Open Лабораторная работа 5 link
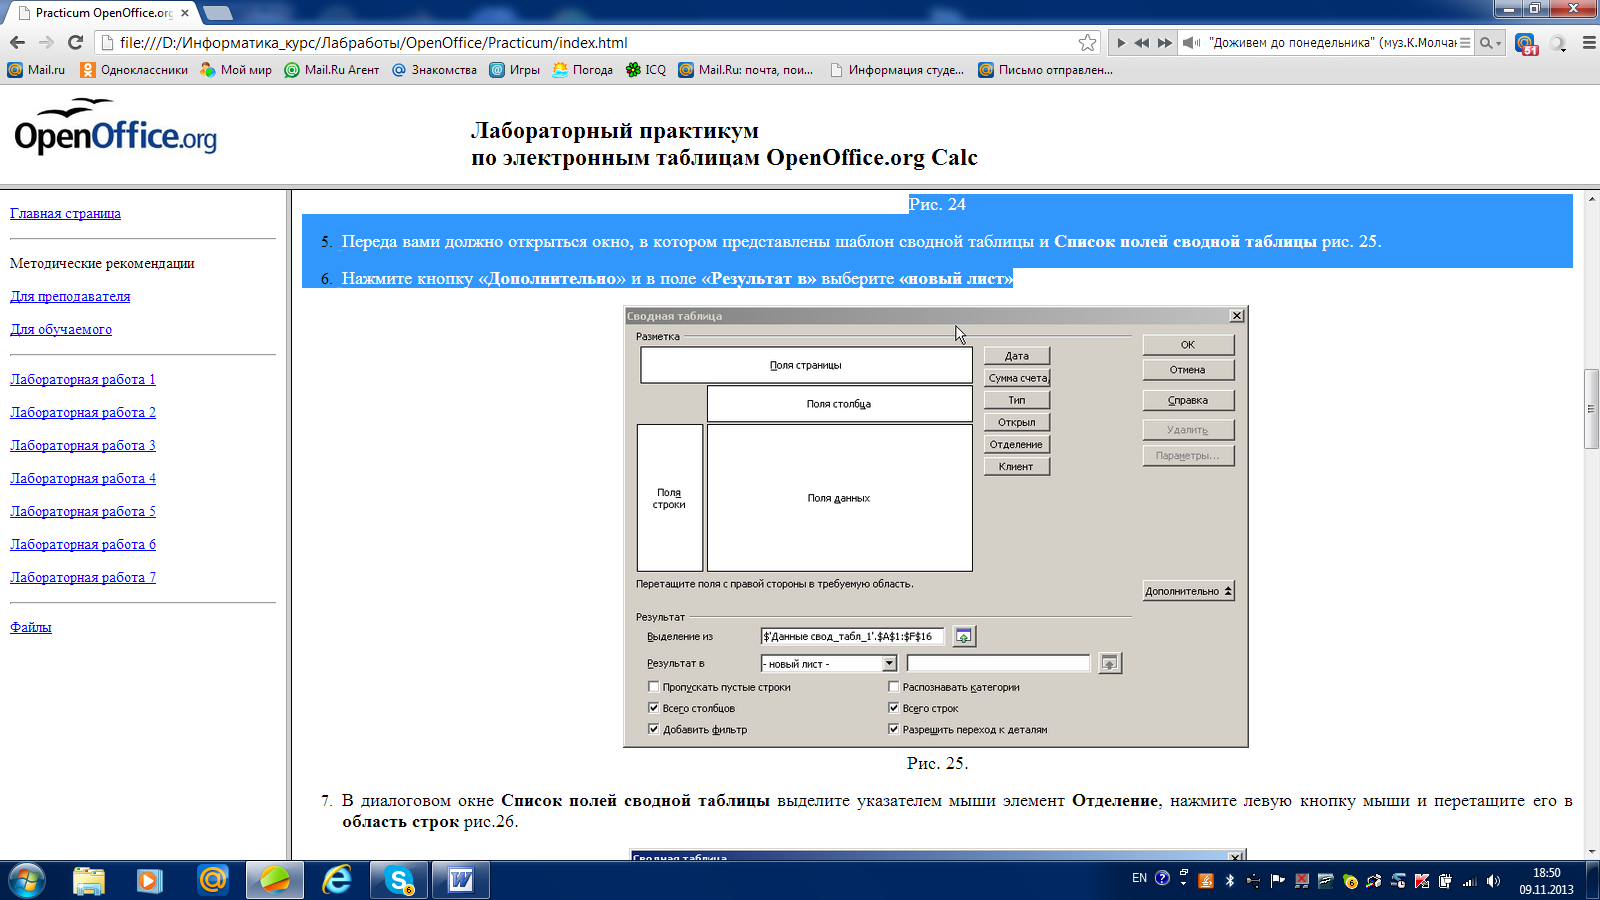Screen dimensions: 1600x900 [x=83, y=511]
